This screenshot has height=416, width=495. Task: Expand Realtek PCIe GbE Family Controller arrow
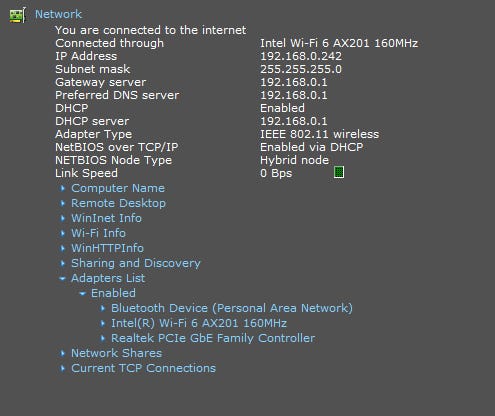pos(103,338)
